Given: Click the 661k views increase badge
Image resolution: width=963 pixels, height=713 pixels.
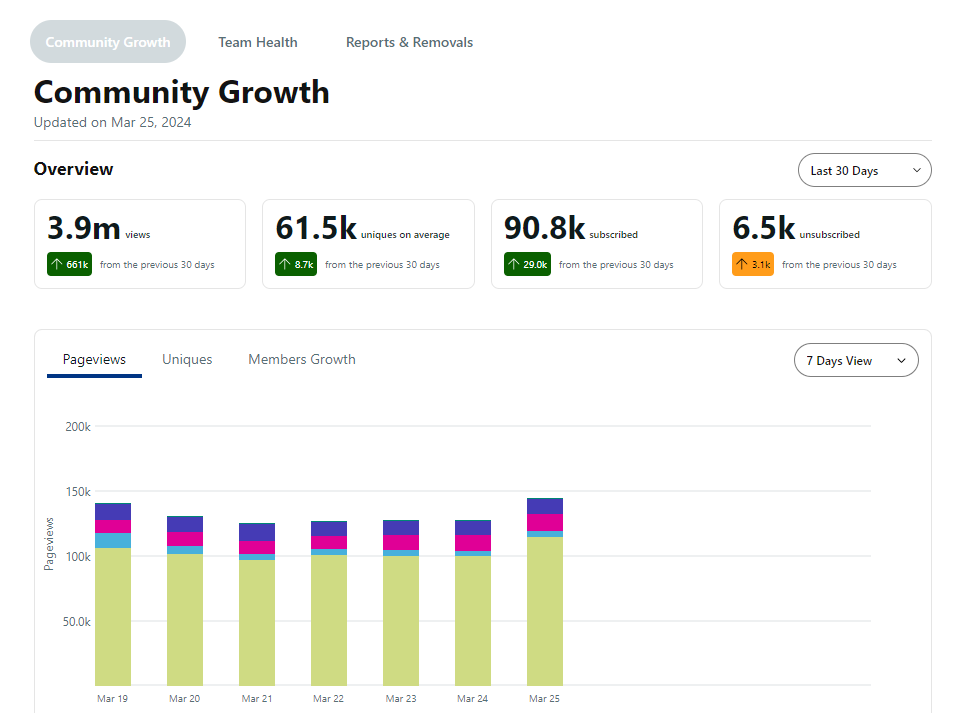Looking at the screenshot, I should pos(69,264).
